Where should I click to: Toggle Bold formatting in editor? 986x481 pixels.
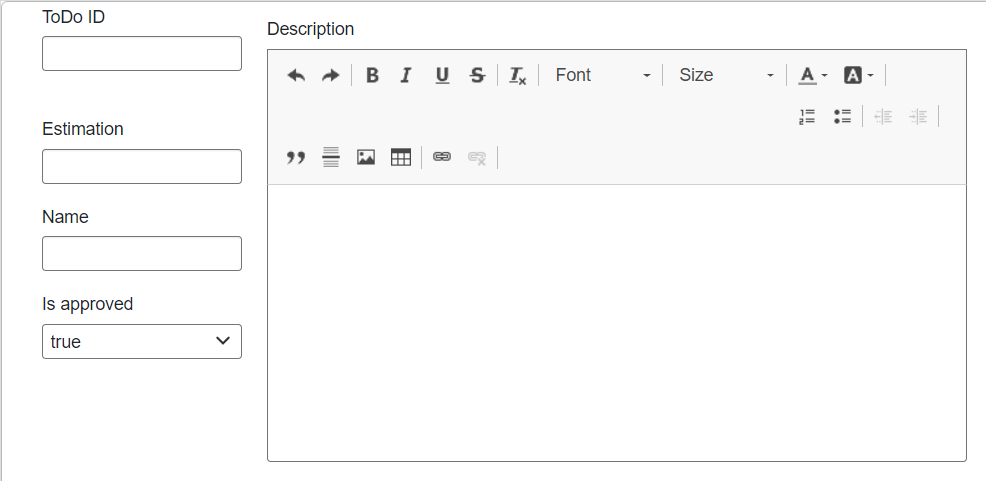click(372, 76)
